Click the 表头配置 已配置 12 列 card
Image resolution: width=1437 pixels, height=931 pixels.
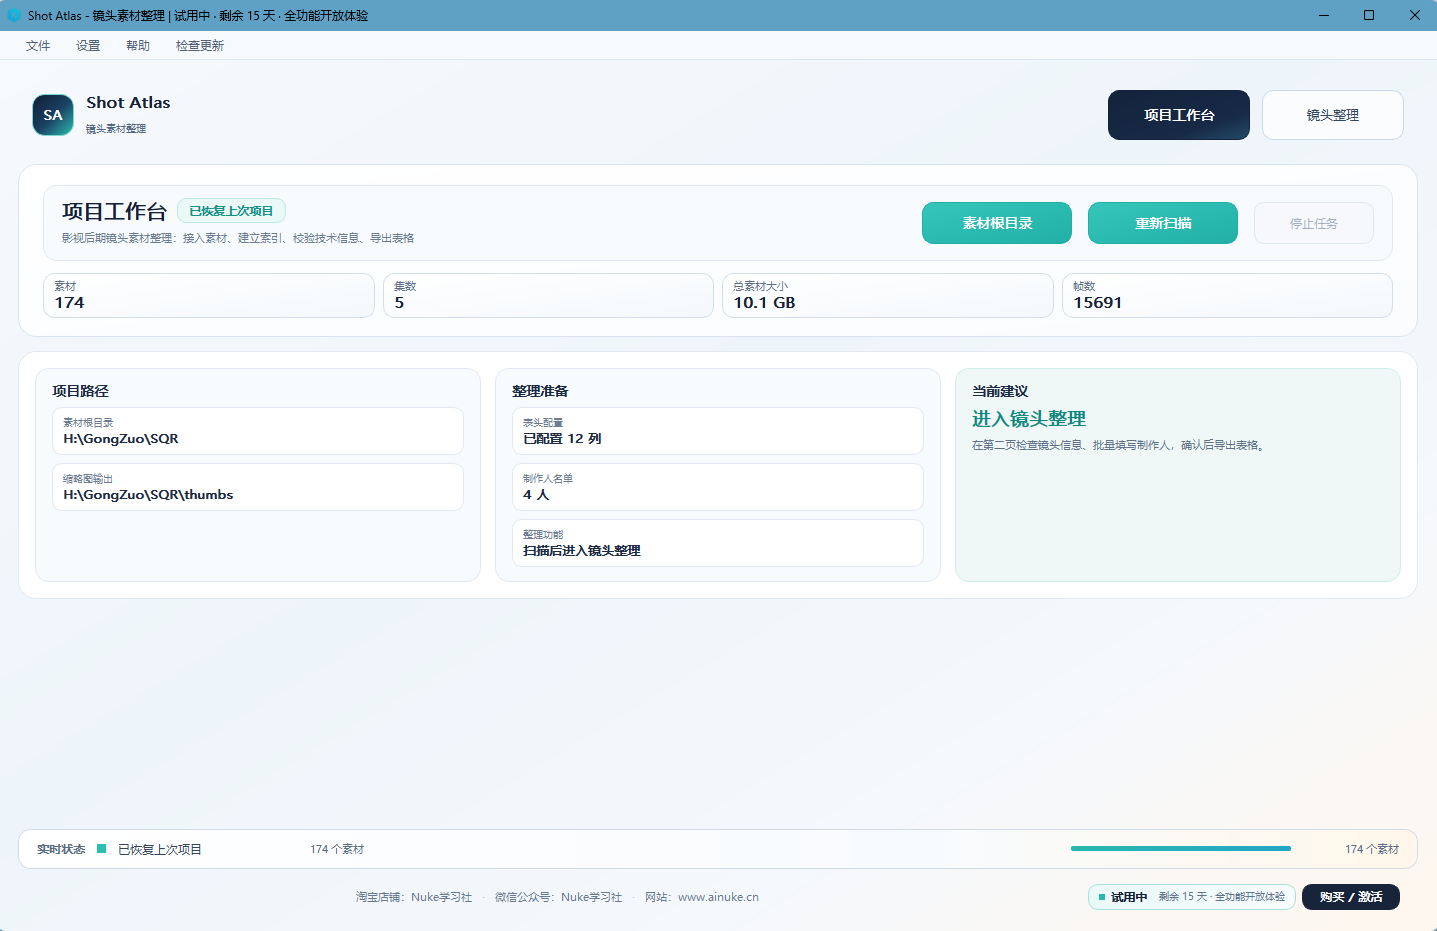[718, 431]
